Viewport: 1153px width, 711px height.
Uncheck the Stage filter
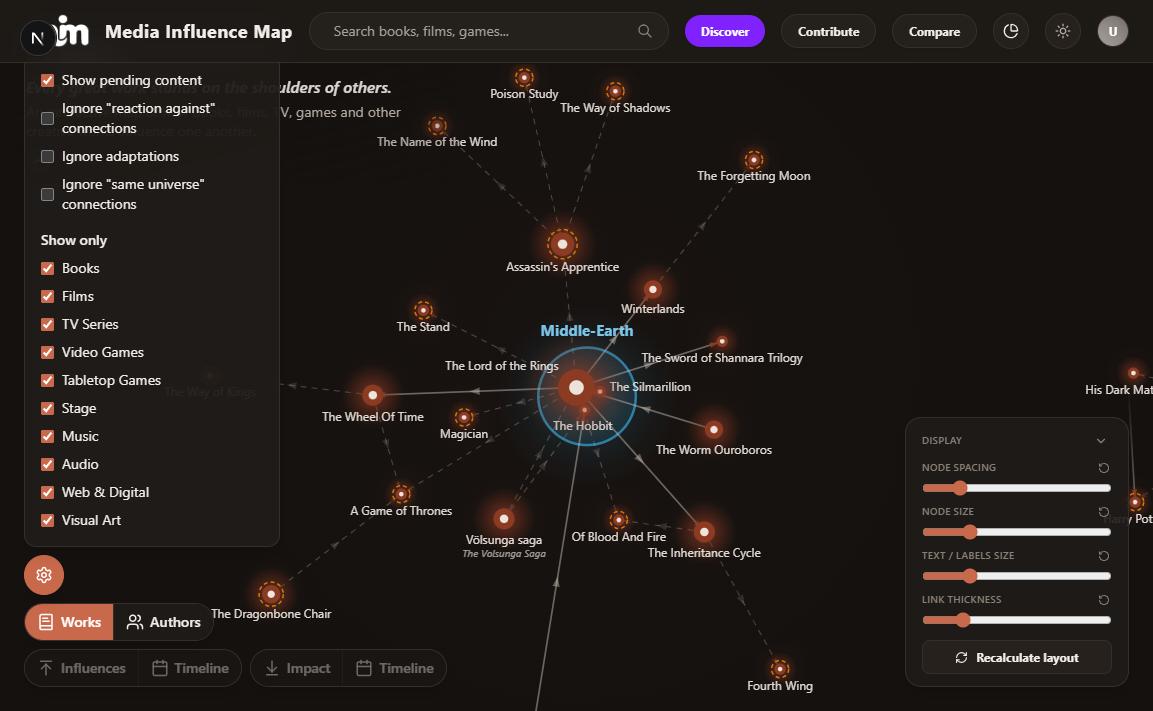[x=48, y=408]
